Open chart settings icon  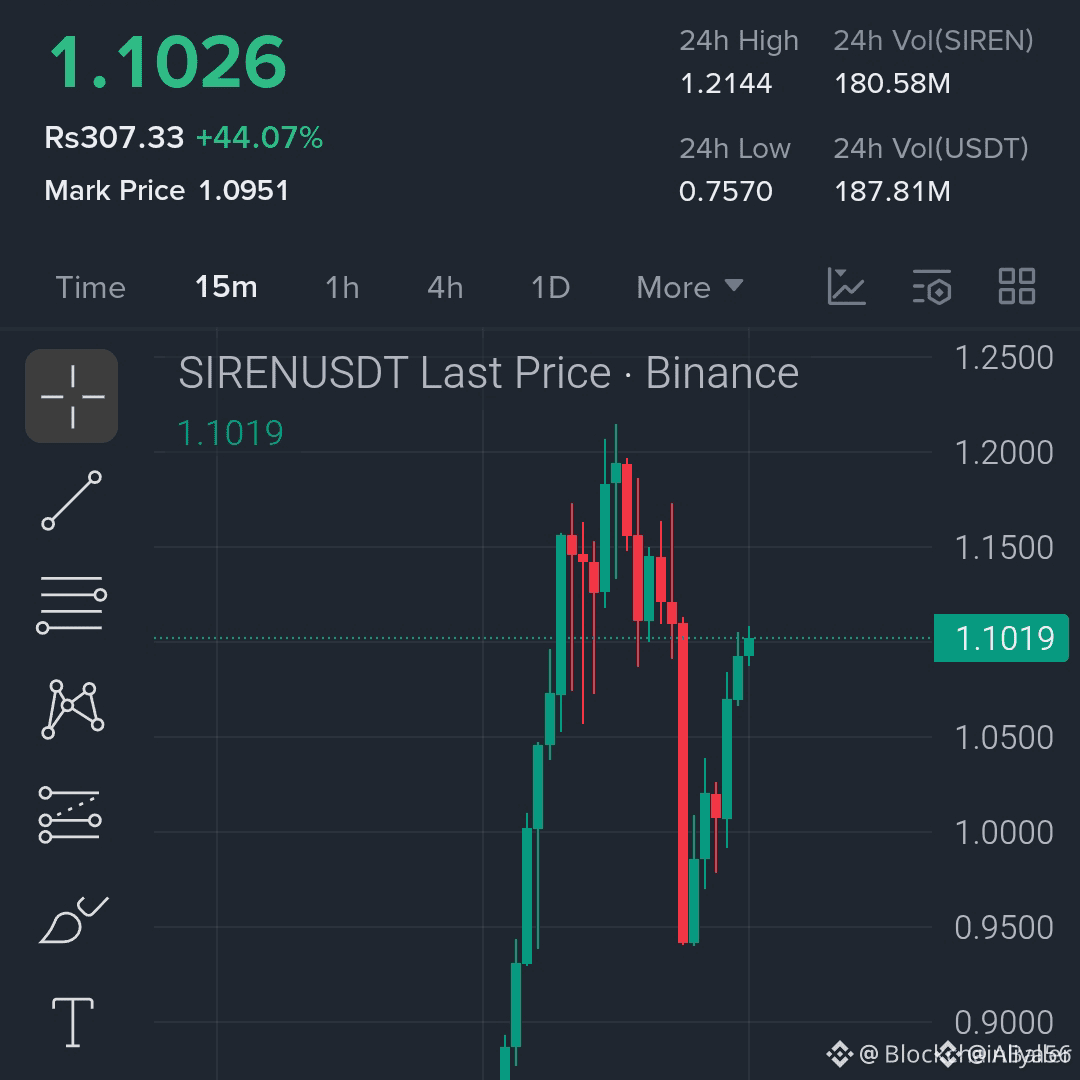(x=932, y=287)
